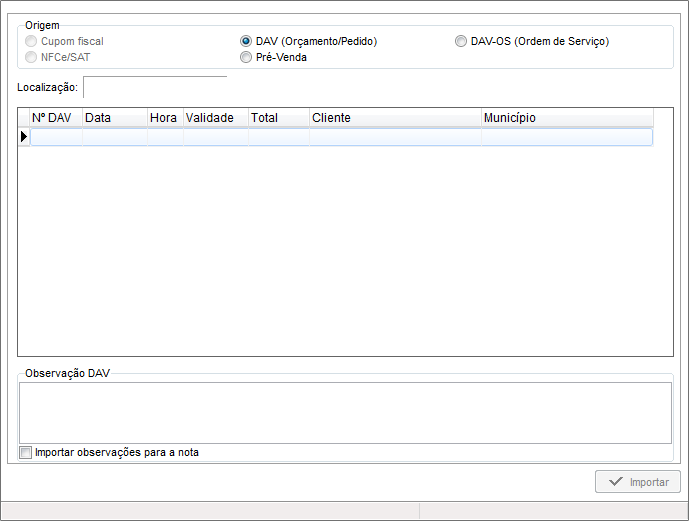Pick the Cupom fiscal origin option
This screenshot has width=689, height=521.
[32, 42]
